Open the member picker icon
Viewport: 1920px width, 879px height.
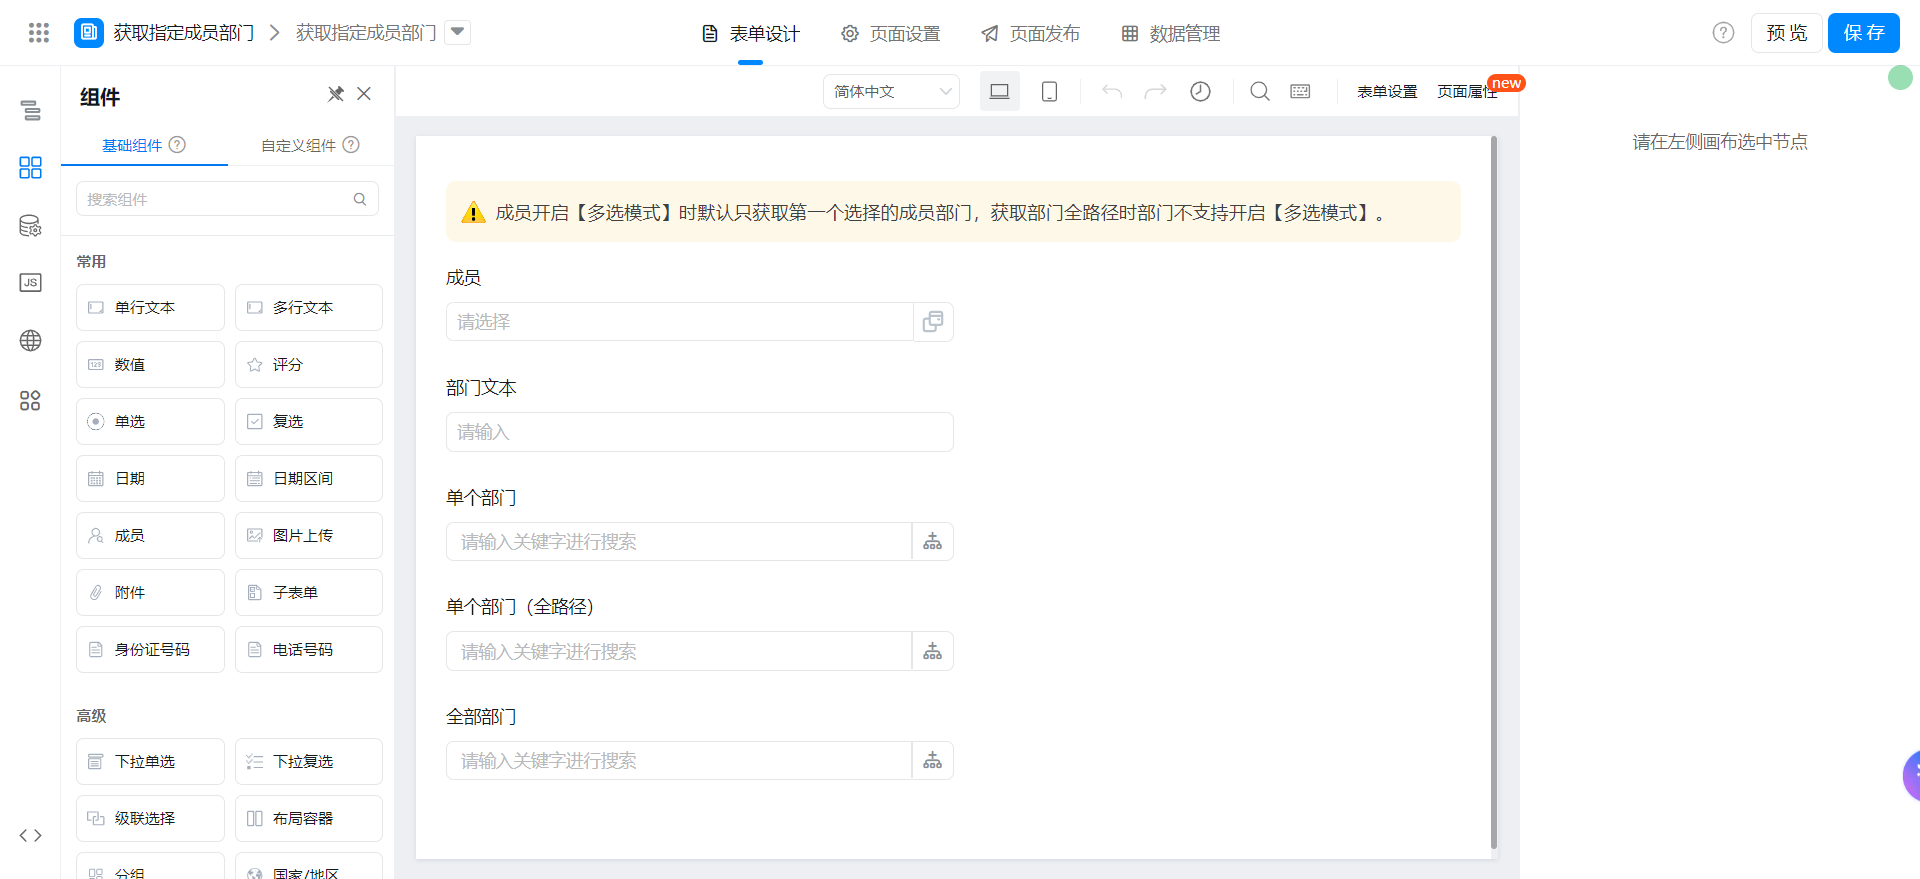(x=933, y=322)
